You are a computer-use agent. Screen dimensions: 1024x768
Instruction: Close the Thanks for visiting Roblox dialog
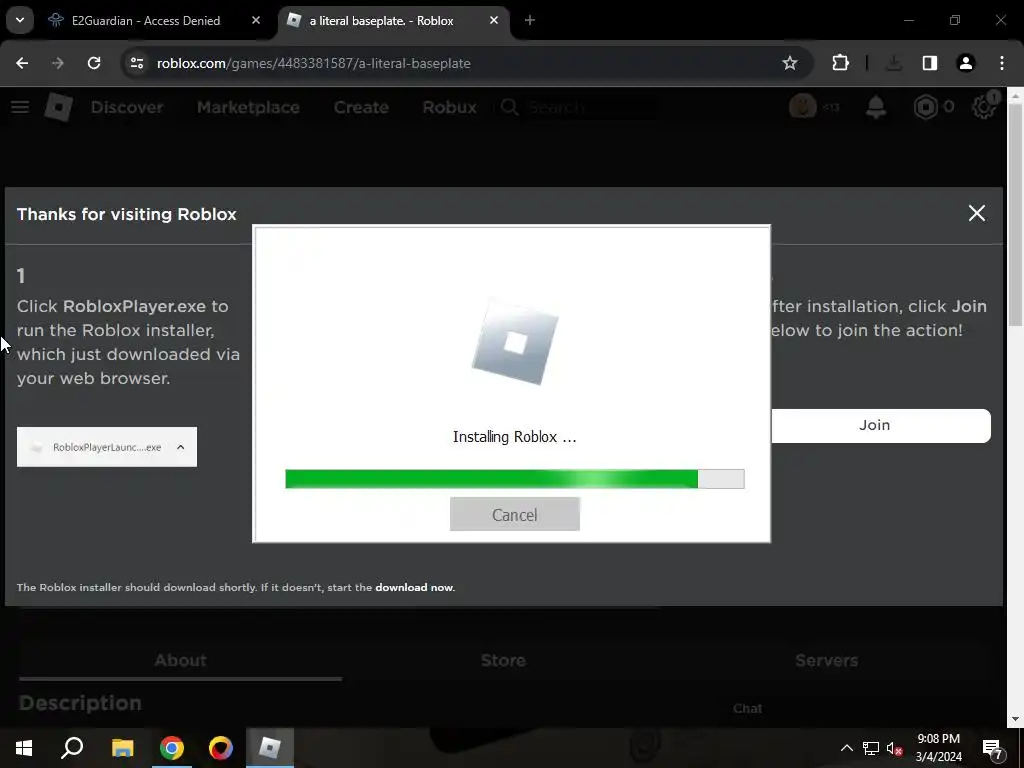tap(976, 213)
